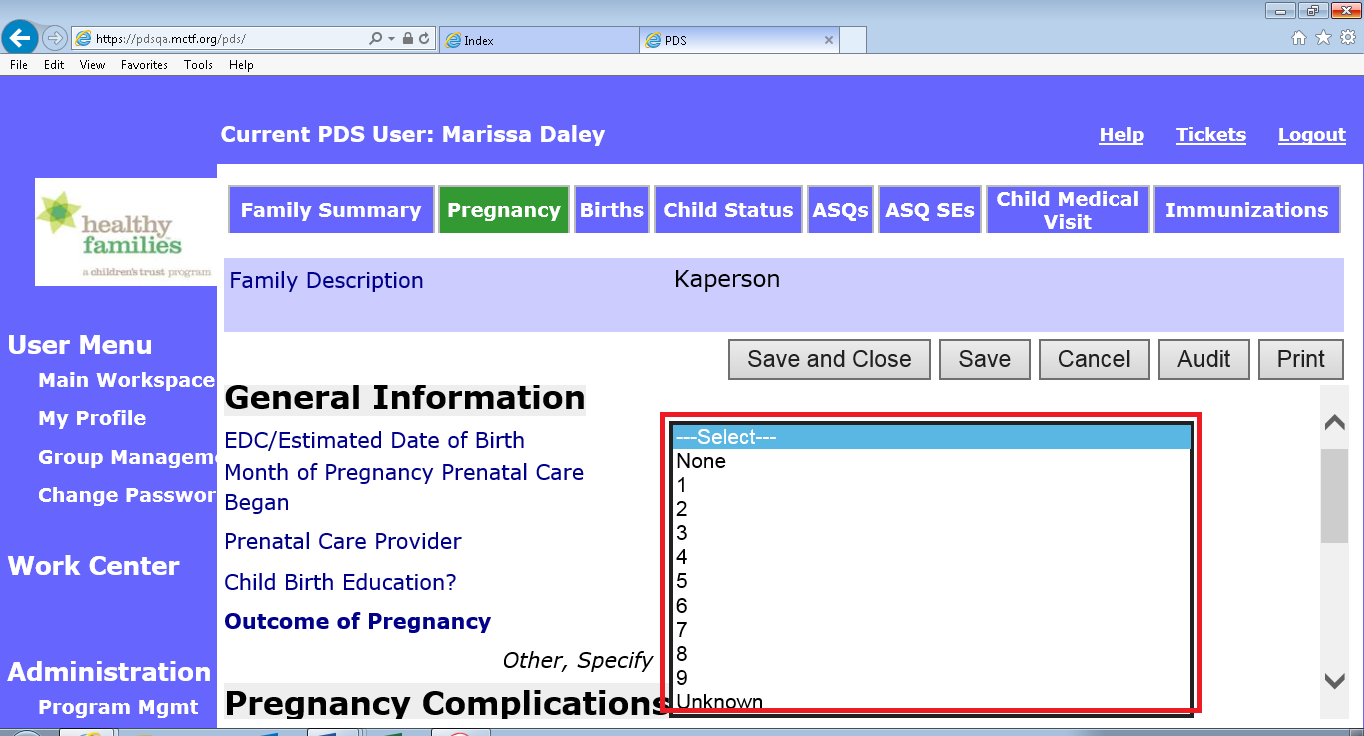Choose None in the month list
Viewport: 1364px width, 736px height.
931,461
